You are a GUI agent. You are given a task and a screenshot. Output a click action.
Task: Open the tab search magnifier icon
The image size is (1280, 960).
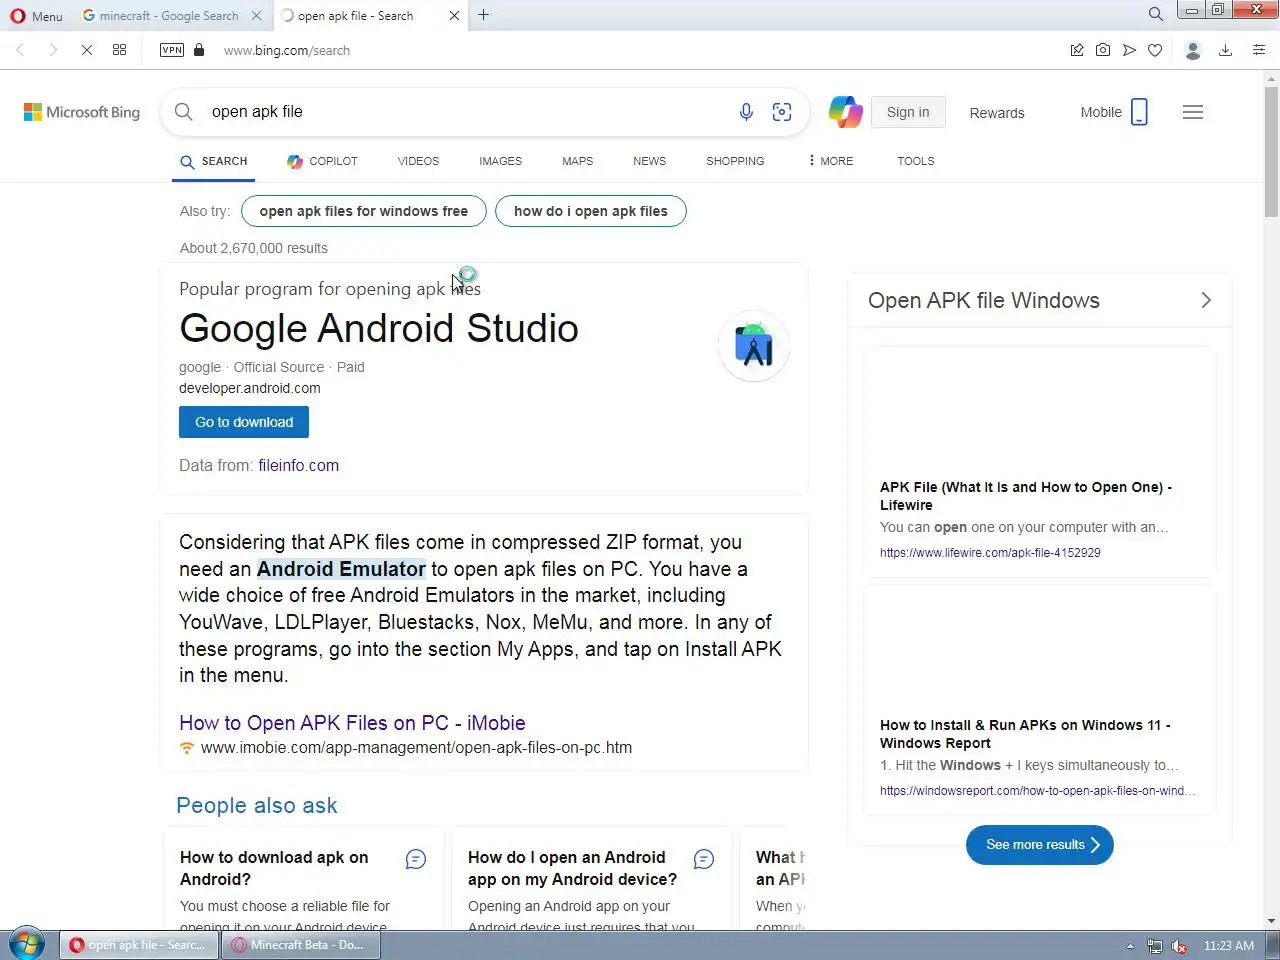(x=1156, y=14)
